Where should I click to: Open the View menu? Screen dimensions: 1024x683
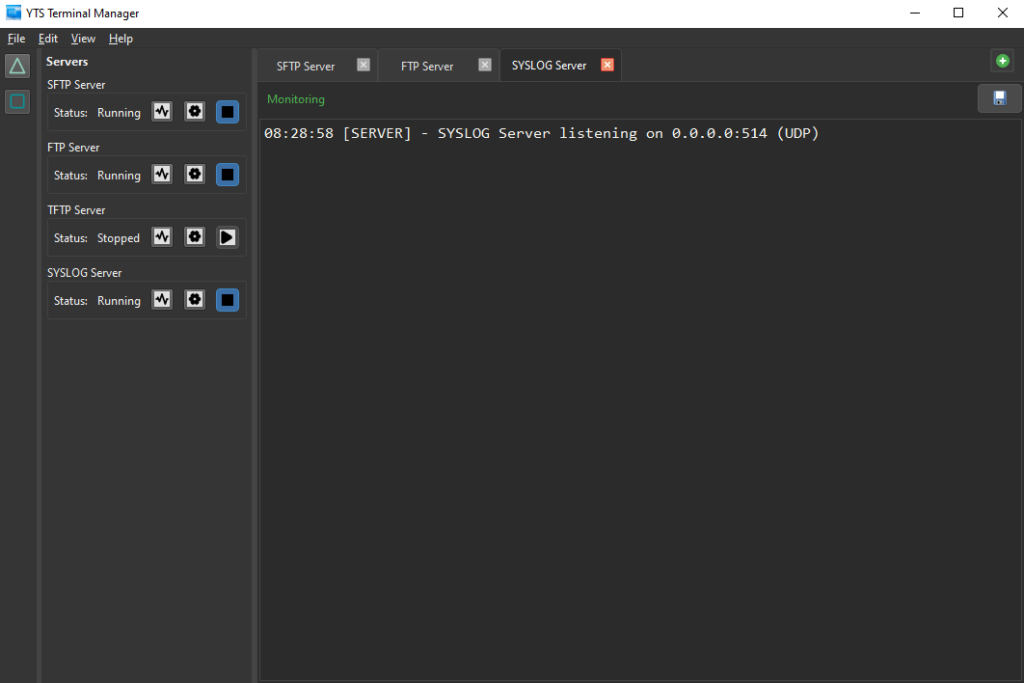83,38
